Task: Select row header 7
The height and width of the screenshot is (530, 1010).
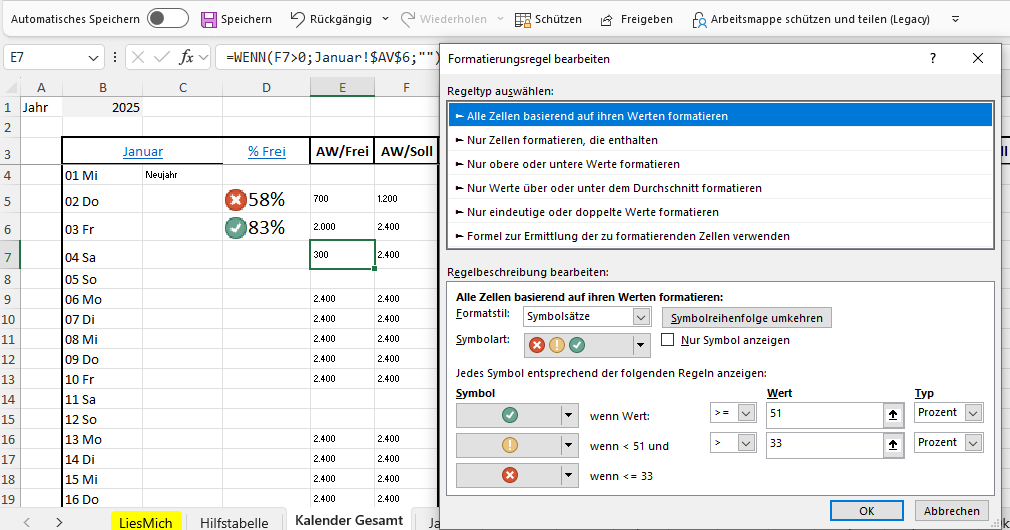Action: pyautogui.click(x=9, y=257)
